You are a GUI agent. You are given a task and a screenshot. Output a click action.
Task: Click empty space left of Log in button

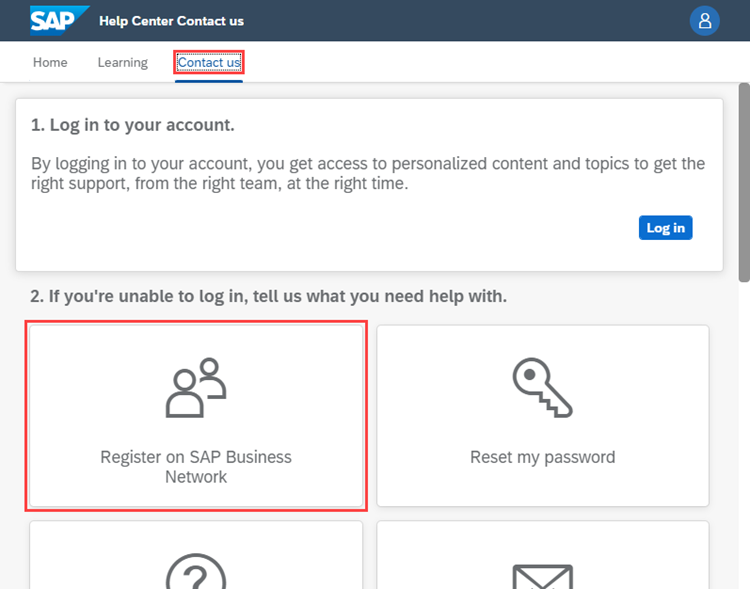click(x=400, y=228)
